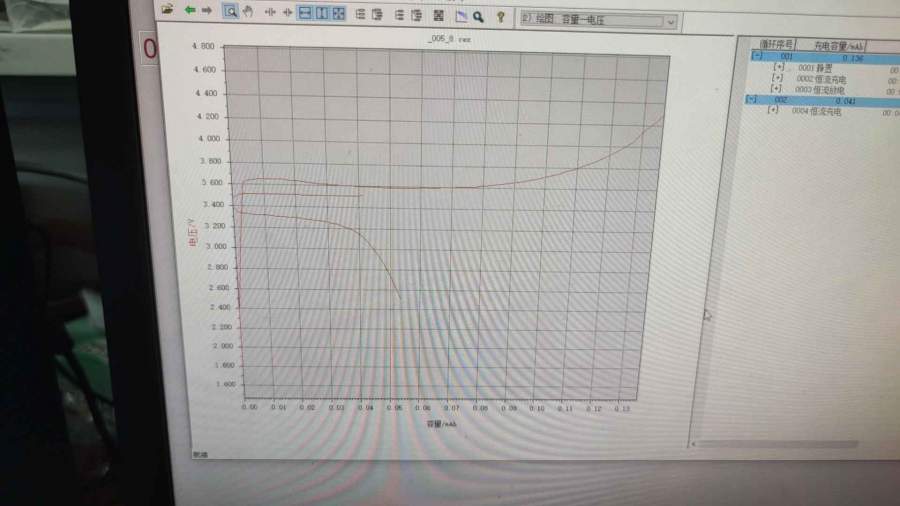Go back with the green left arrow
Viewport: 900px width, 506px height.
(x=189, y=10)
